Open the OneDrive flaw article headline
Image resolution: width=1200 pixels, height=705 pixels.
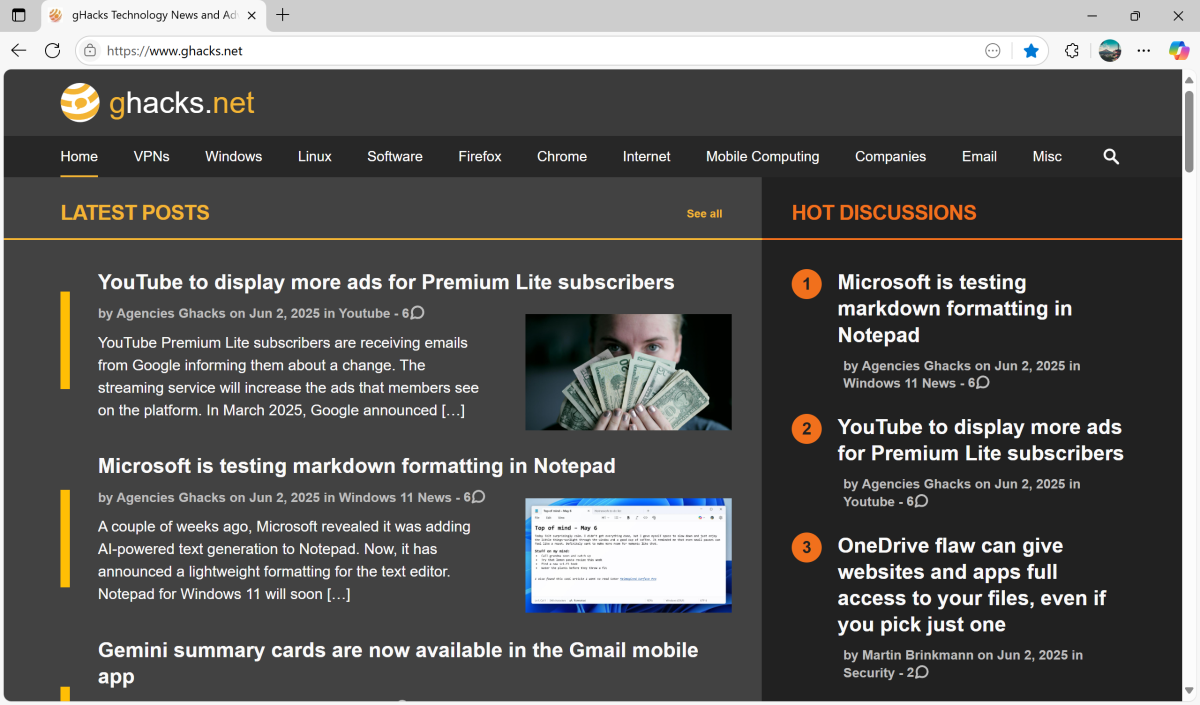972,585
